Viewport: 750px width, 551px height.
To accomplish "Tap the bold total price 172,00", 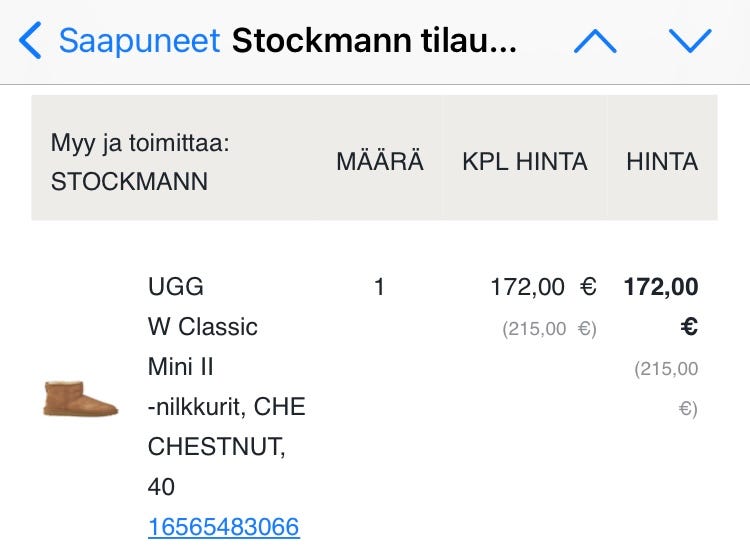I will click(661, 287).
